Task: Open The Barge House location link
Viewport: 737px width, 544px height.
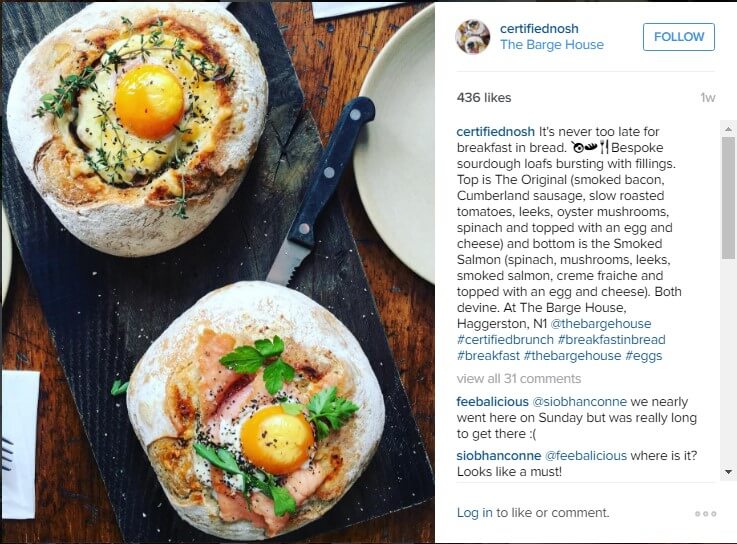Action: click(x=552, y=45)
